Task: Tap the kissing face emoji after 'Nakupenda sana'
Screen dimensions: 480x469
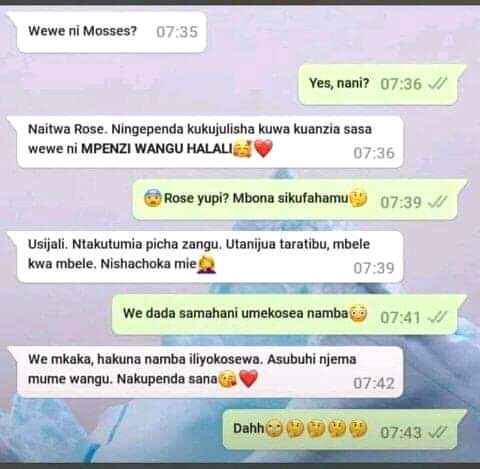Action: click(227, 379)
